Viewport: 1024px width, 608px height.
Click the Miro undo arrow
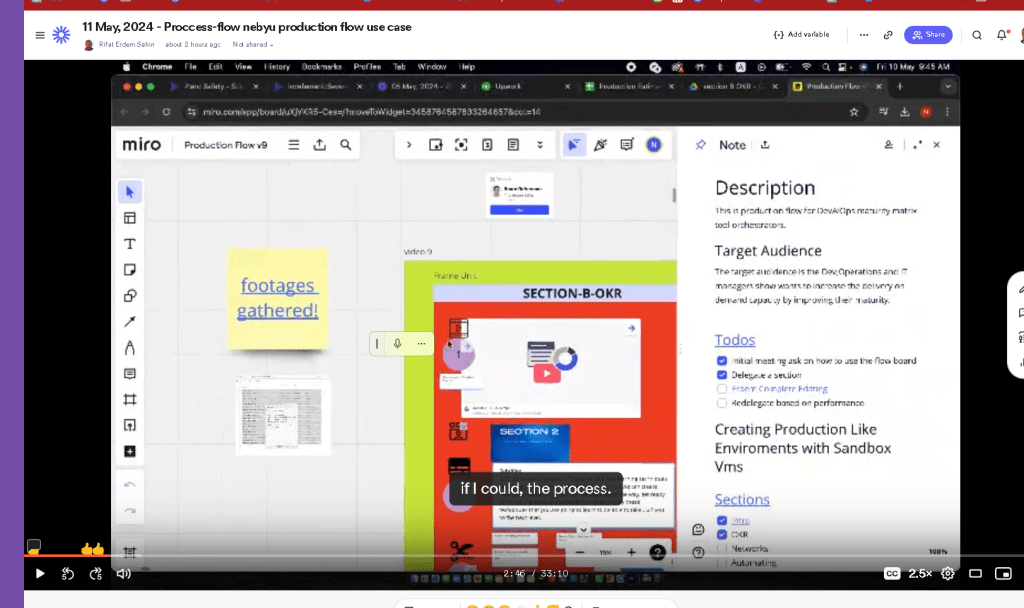point(129,485)
